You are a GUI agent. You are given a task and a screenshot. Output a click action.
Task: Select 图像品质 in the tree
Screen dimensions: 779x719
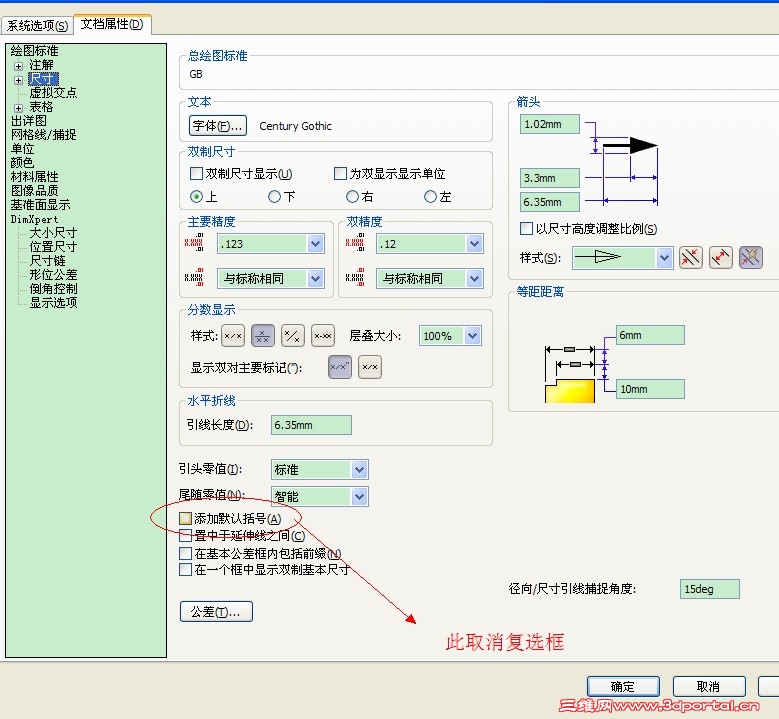pos(35,190)
